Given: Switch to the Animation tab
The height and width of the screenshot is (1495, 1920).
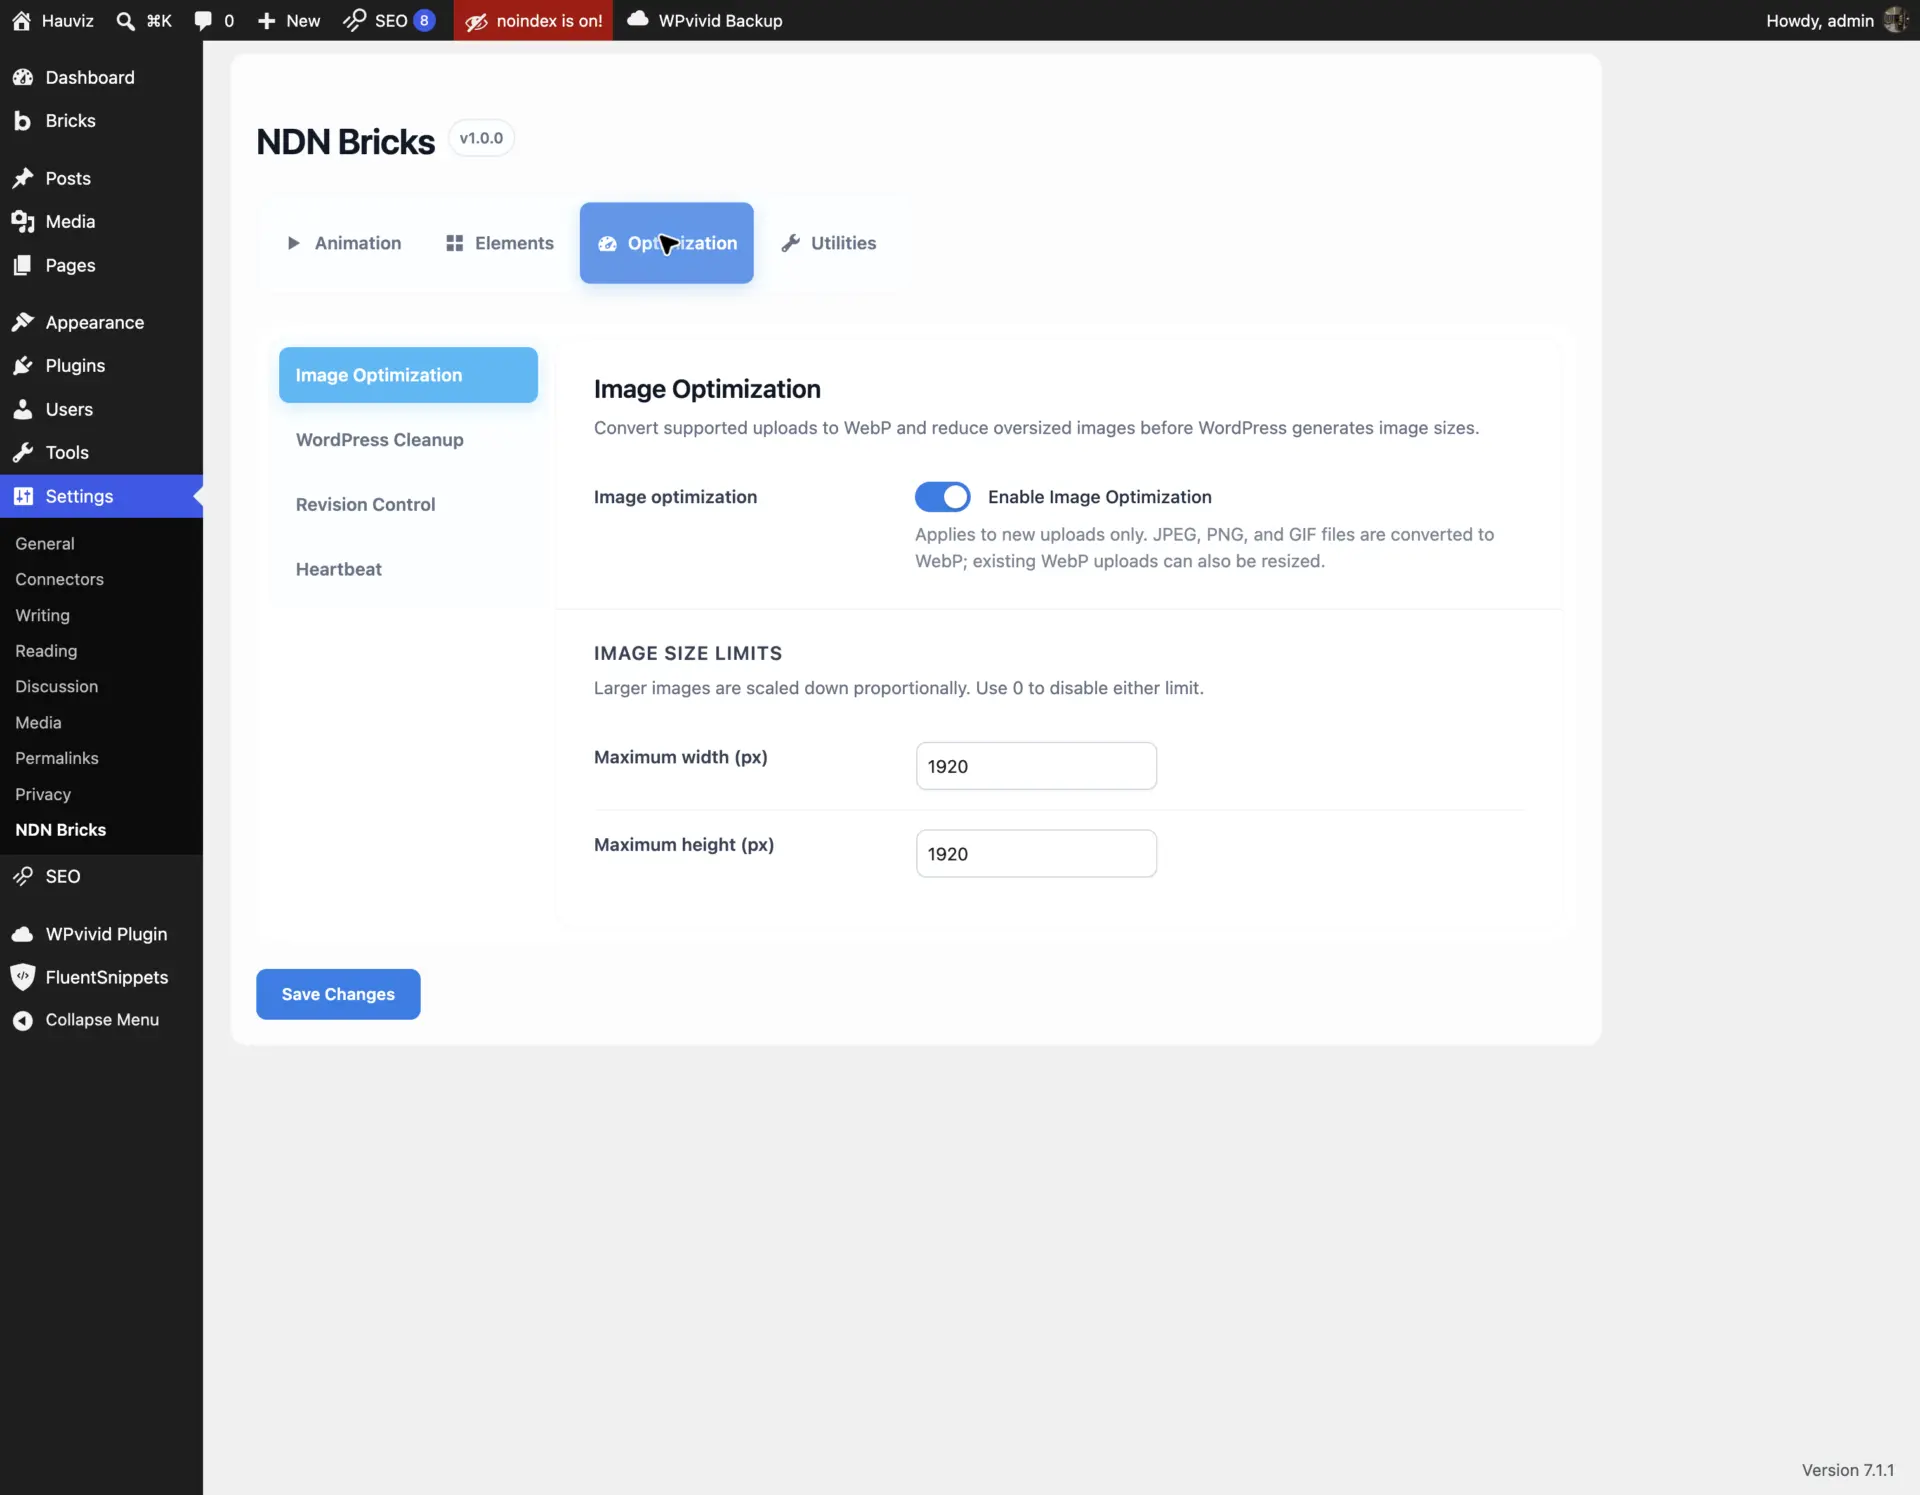Looking at the screenshot, I should pyautogui.click(x=344, y=243).
